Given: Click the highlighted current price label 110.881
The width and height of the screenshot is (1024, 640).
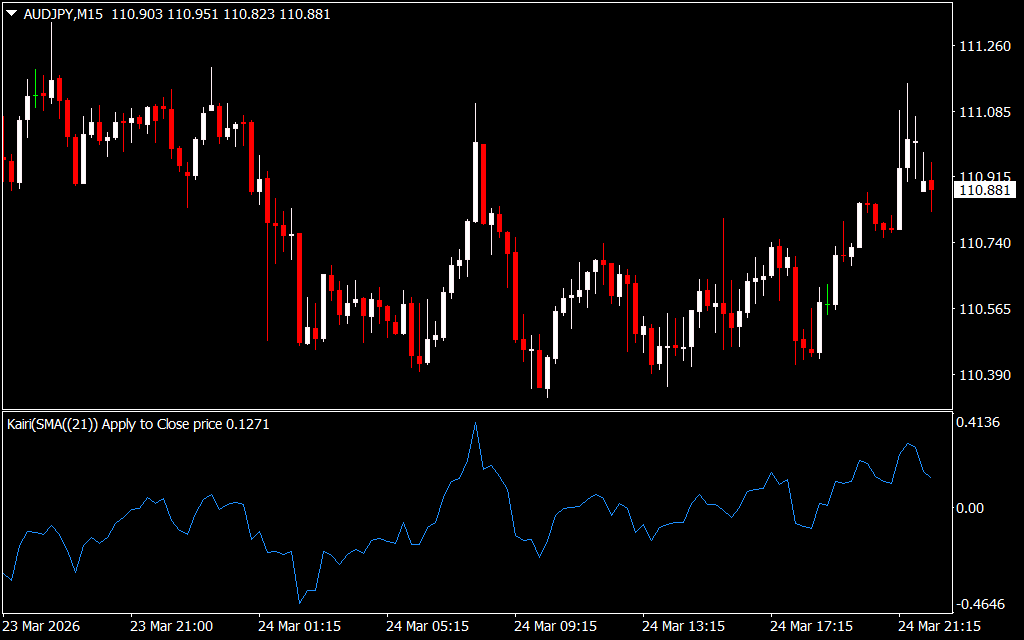Looking at the screenshot, I should click(985, 190).
